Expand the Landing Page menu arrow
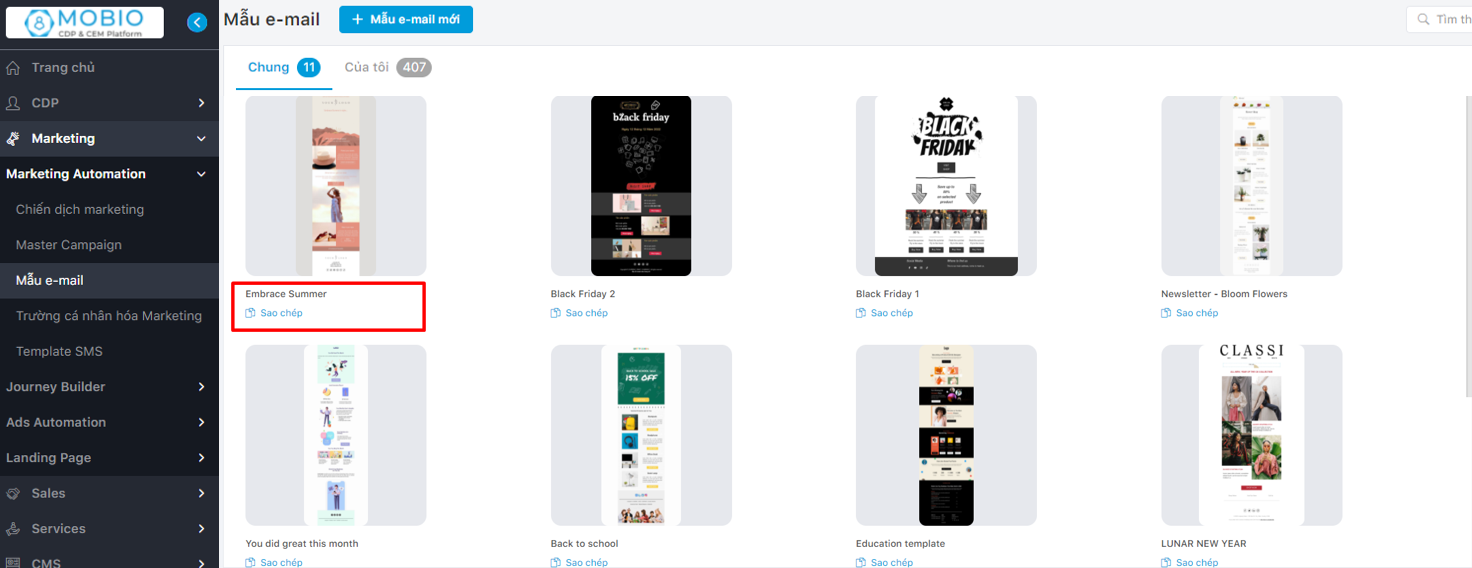This screenshot has width=1472, height=568. tap(201, 458)
